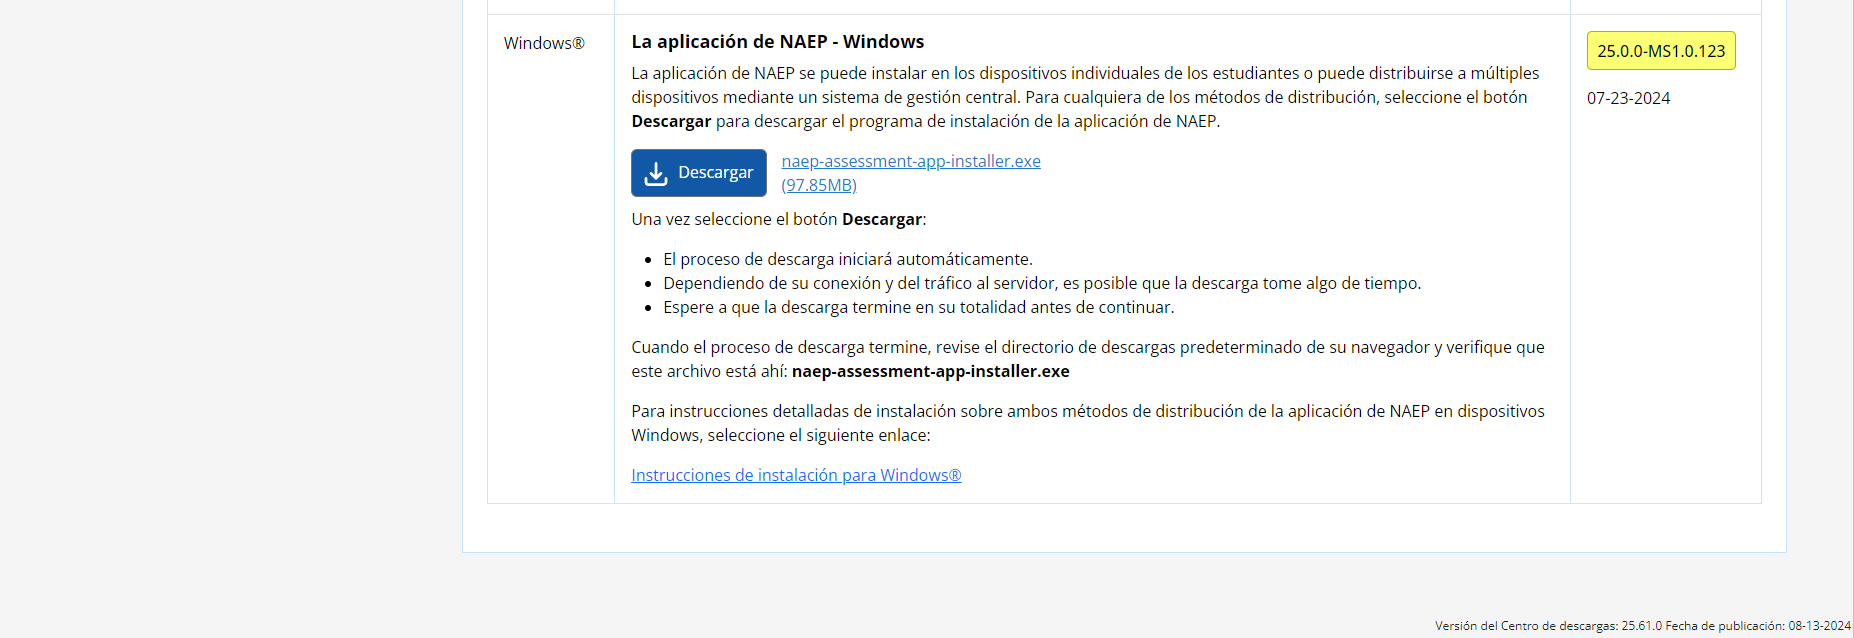
Task: Select the Windows® platform cell label
Action: point(543,43)
